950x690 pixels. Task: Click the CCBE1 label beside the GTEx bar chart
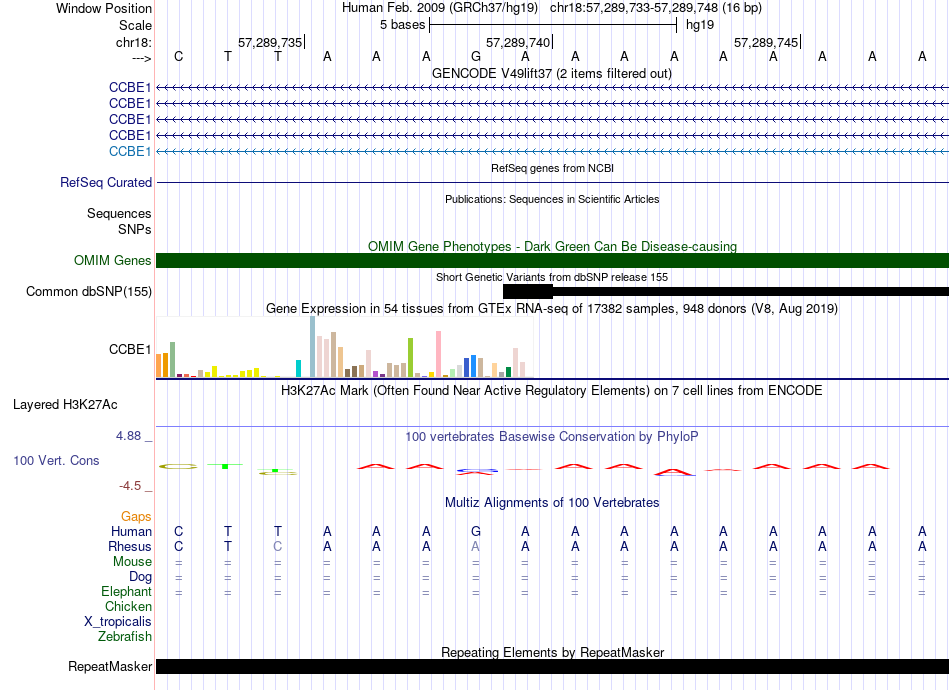coord(130,350)
